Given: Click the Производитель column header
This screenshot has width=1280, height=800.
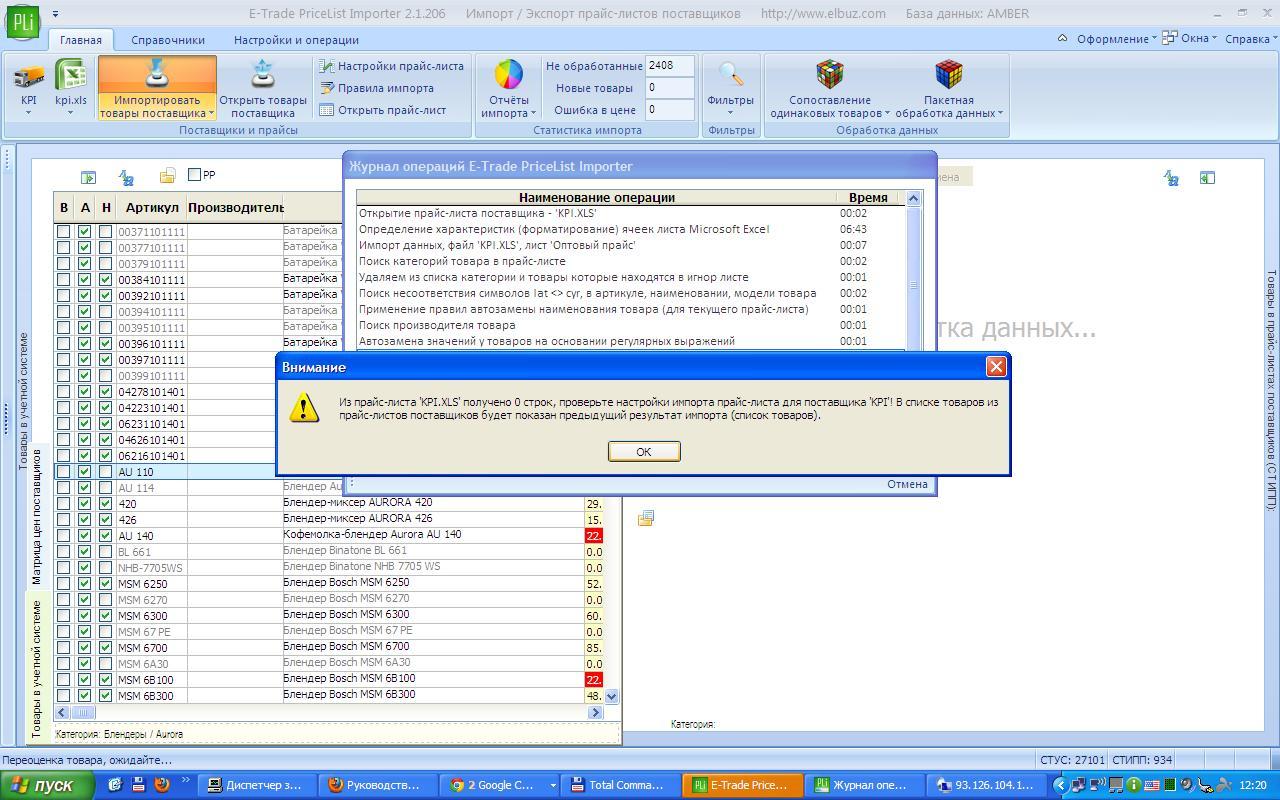Looking at the screenshot, I should (x=235, y=208).
